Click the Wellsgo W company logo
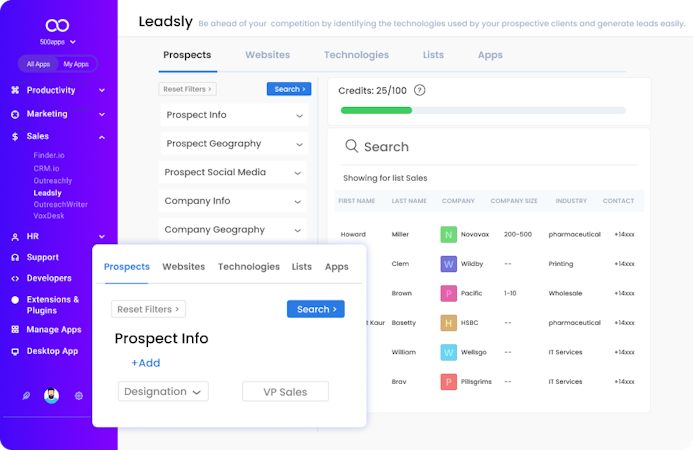The image size is (693, 450). pyautogui.click(x=448, y=352)
